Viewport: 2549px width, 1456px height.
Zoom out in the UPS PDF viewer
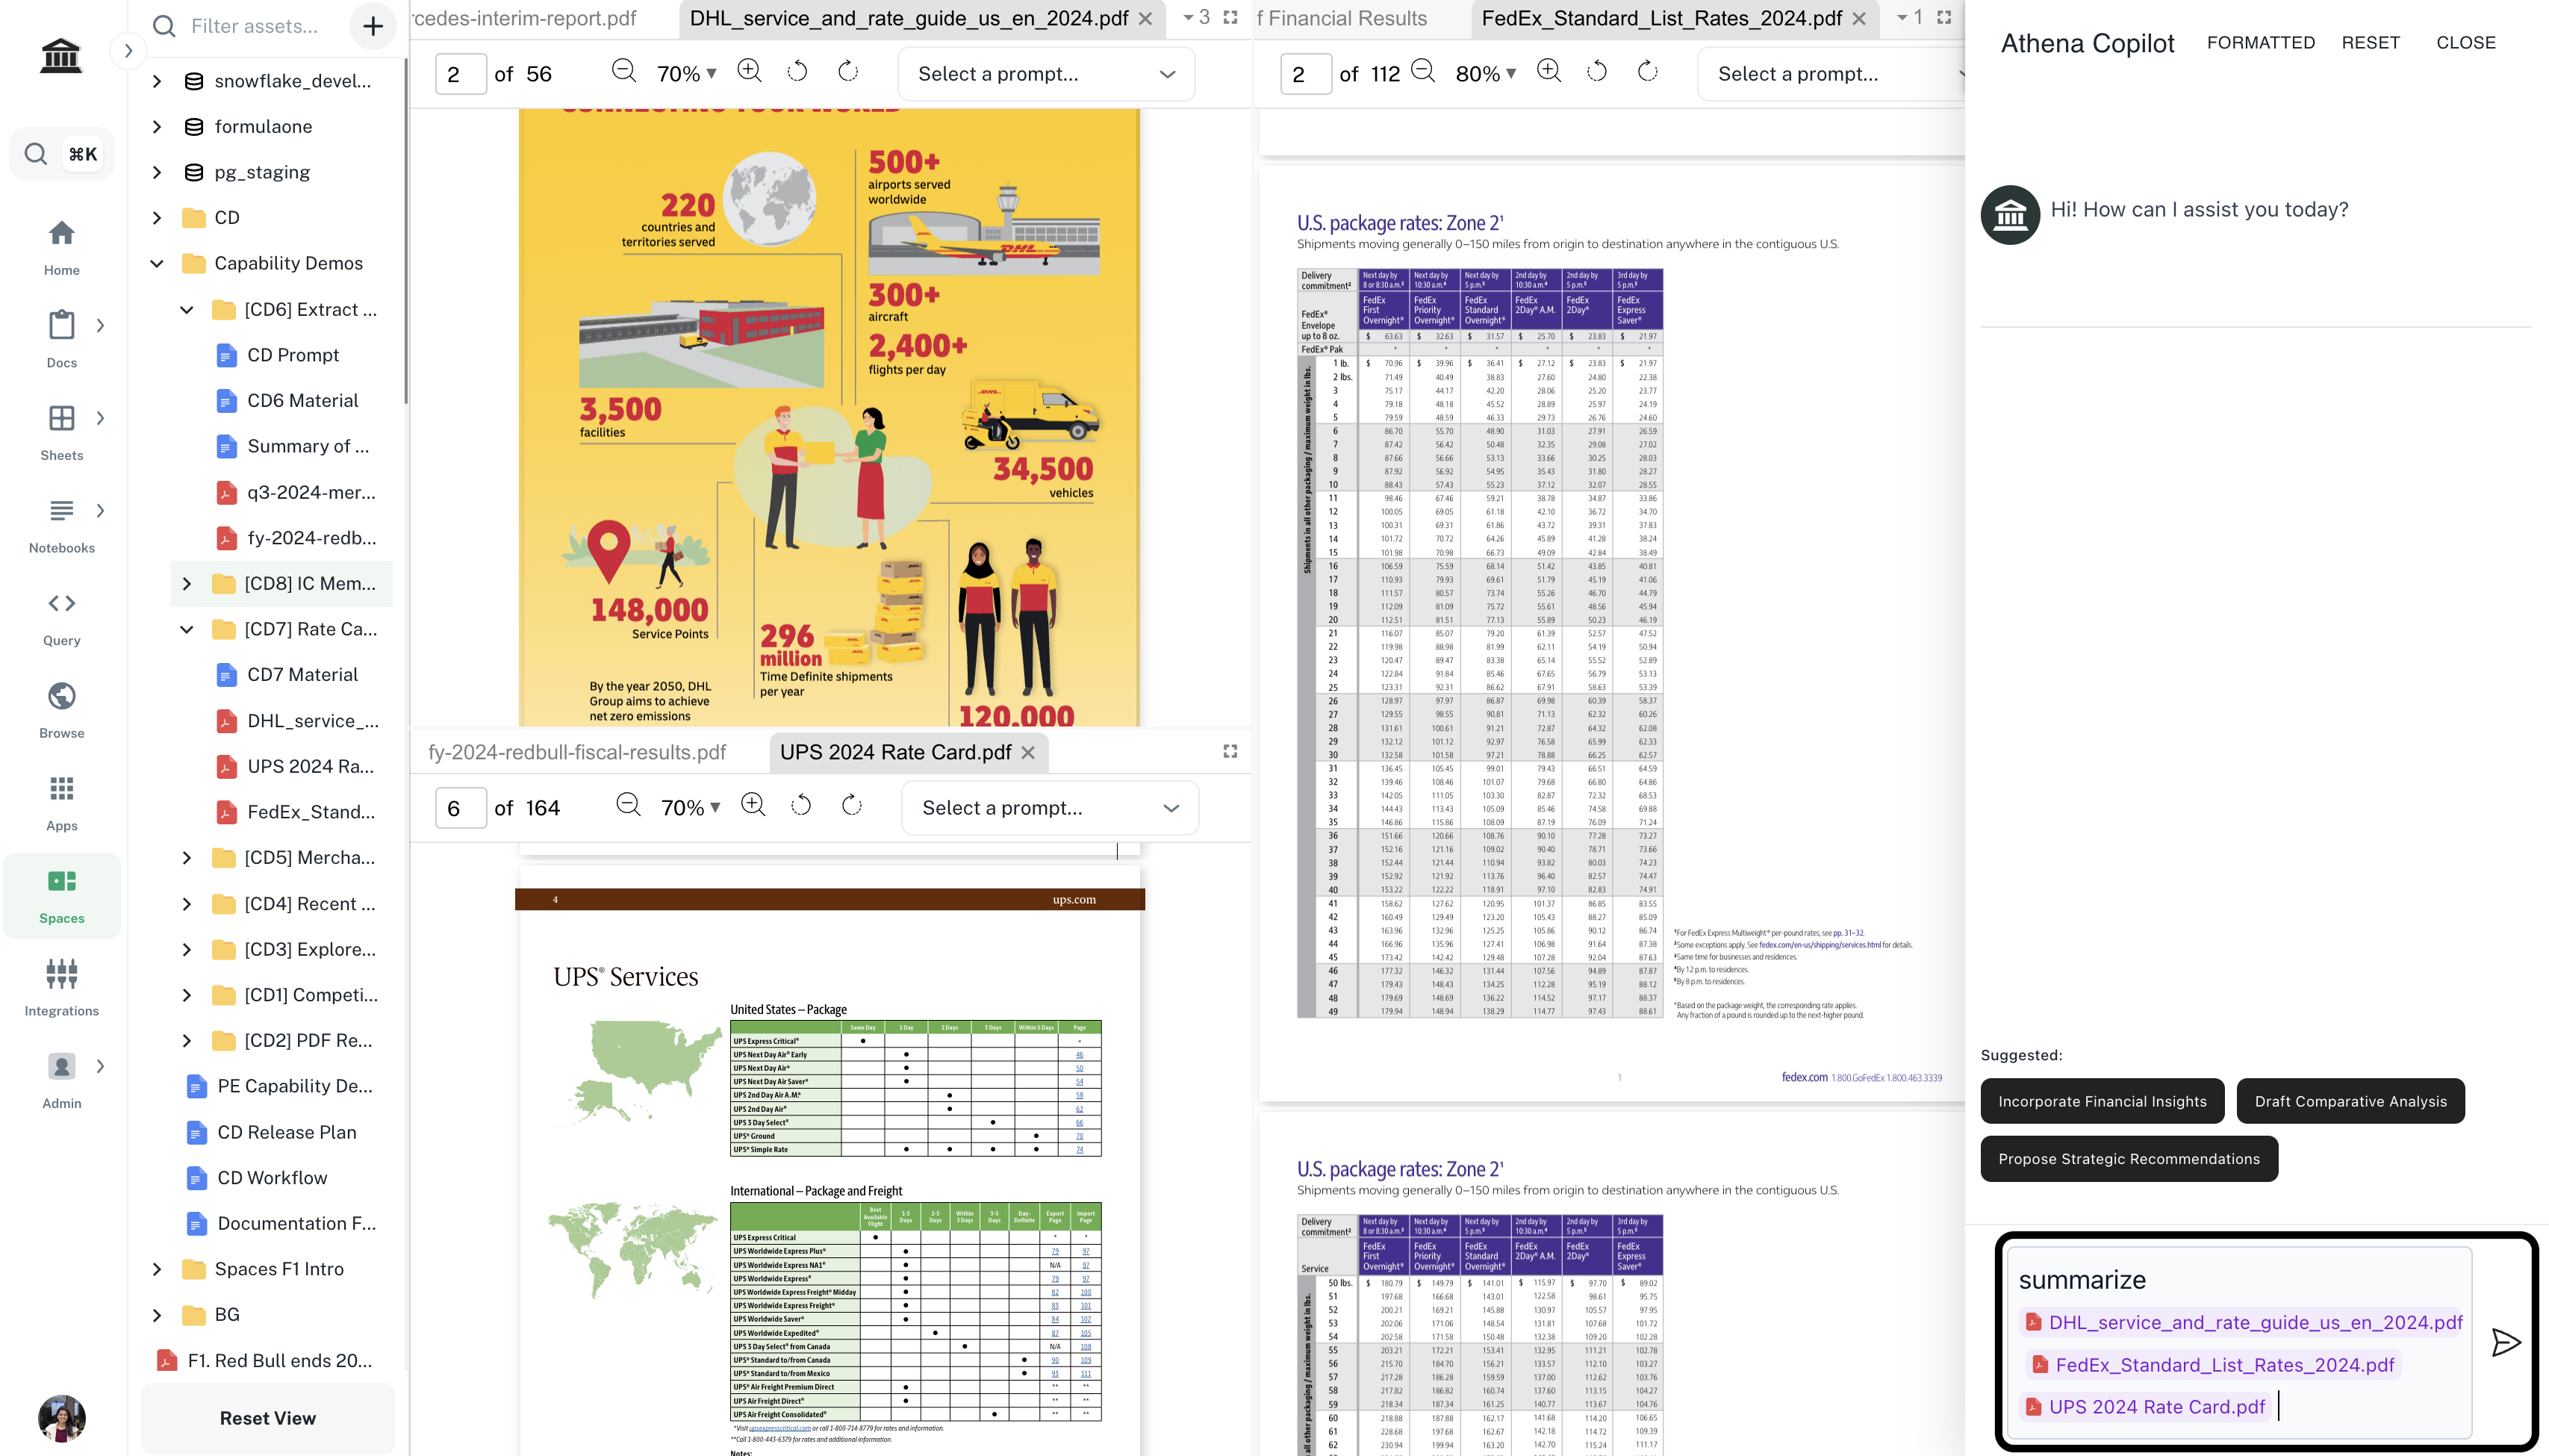click(x=628, y=805)
